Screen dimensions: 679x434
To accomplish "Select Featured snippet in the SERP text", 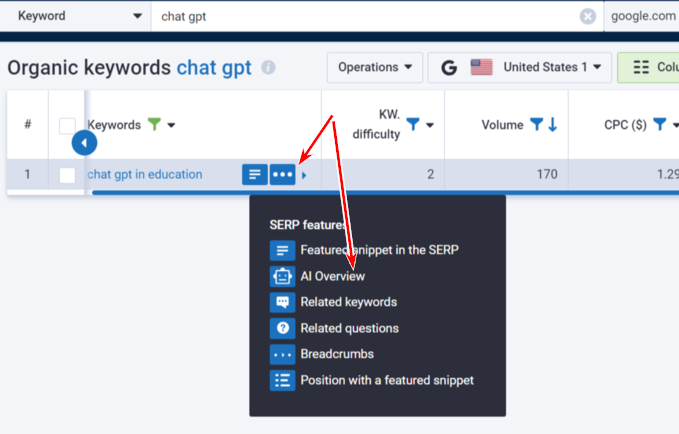I will click(x=379, y=250).
